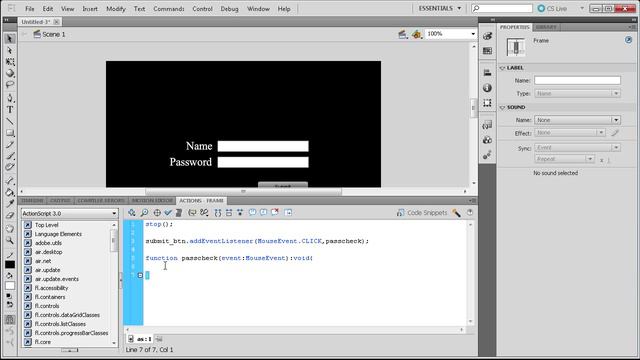Screen dimensions: 640x360
Task: Select the Rectangle tool
Action: click(x=10, y=133)
